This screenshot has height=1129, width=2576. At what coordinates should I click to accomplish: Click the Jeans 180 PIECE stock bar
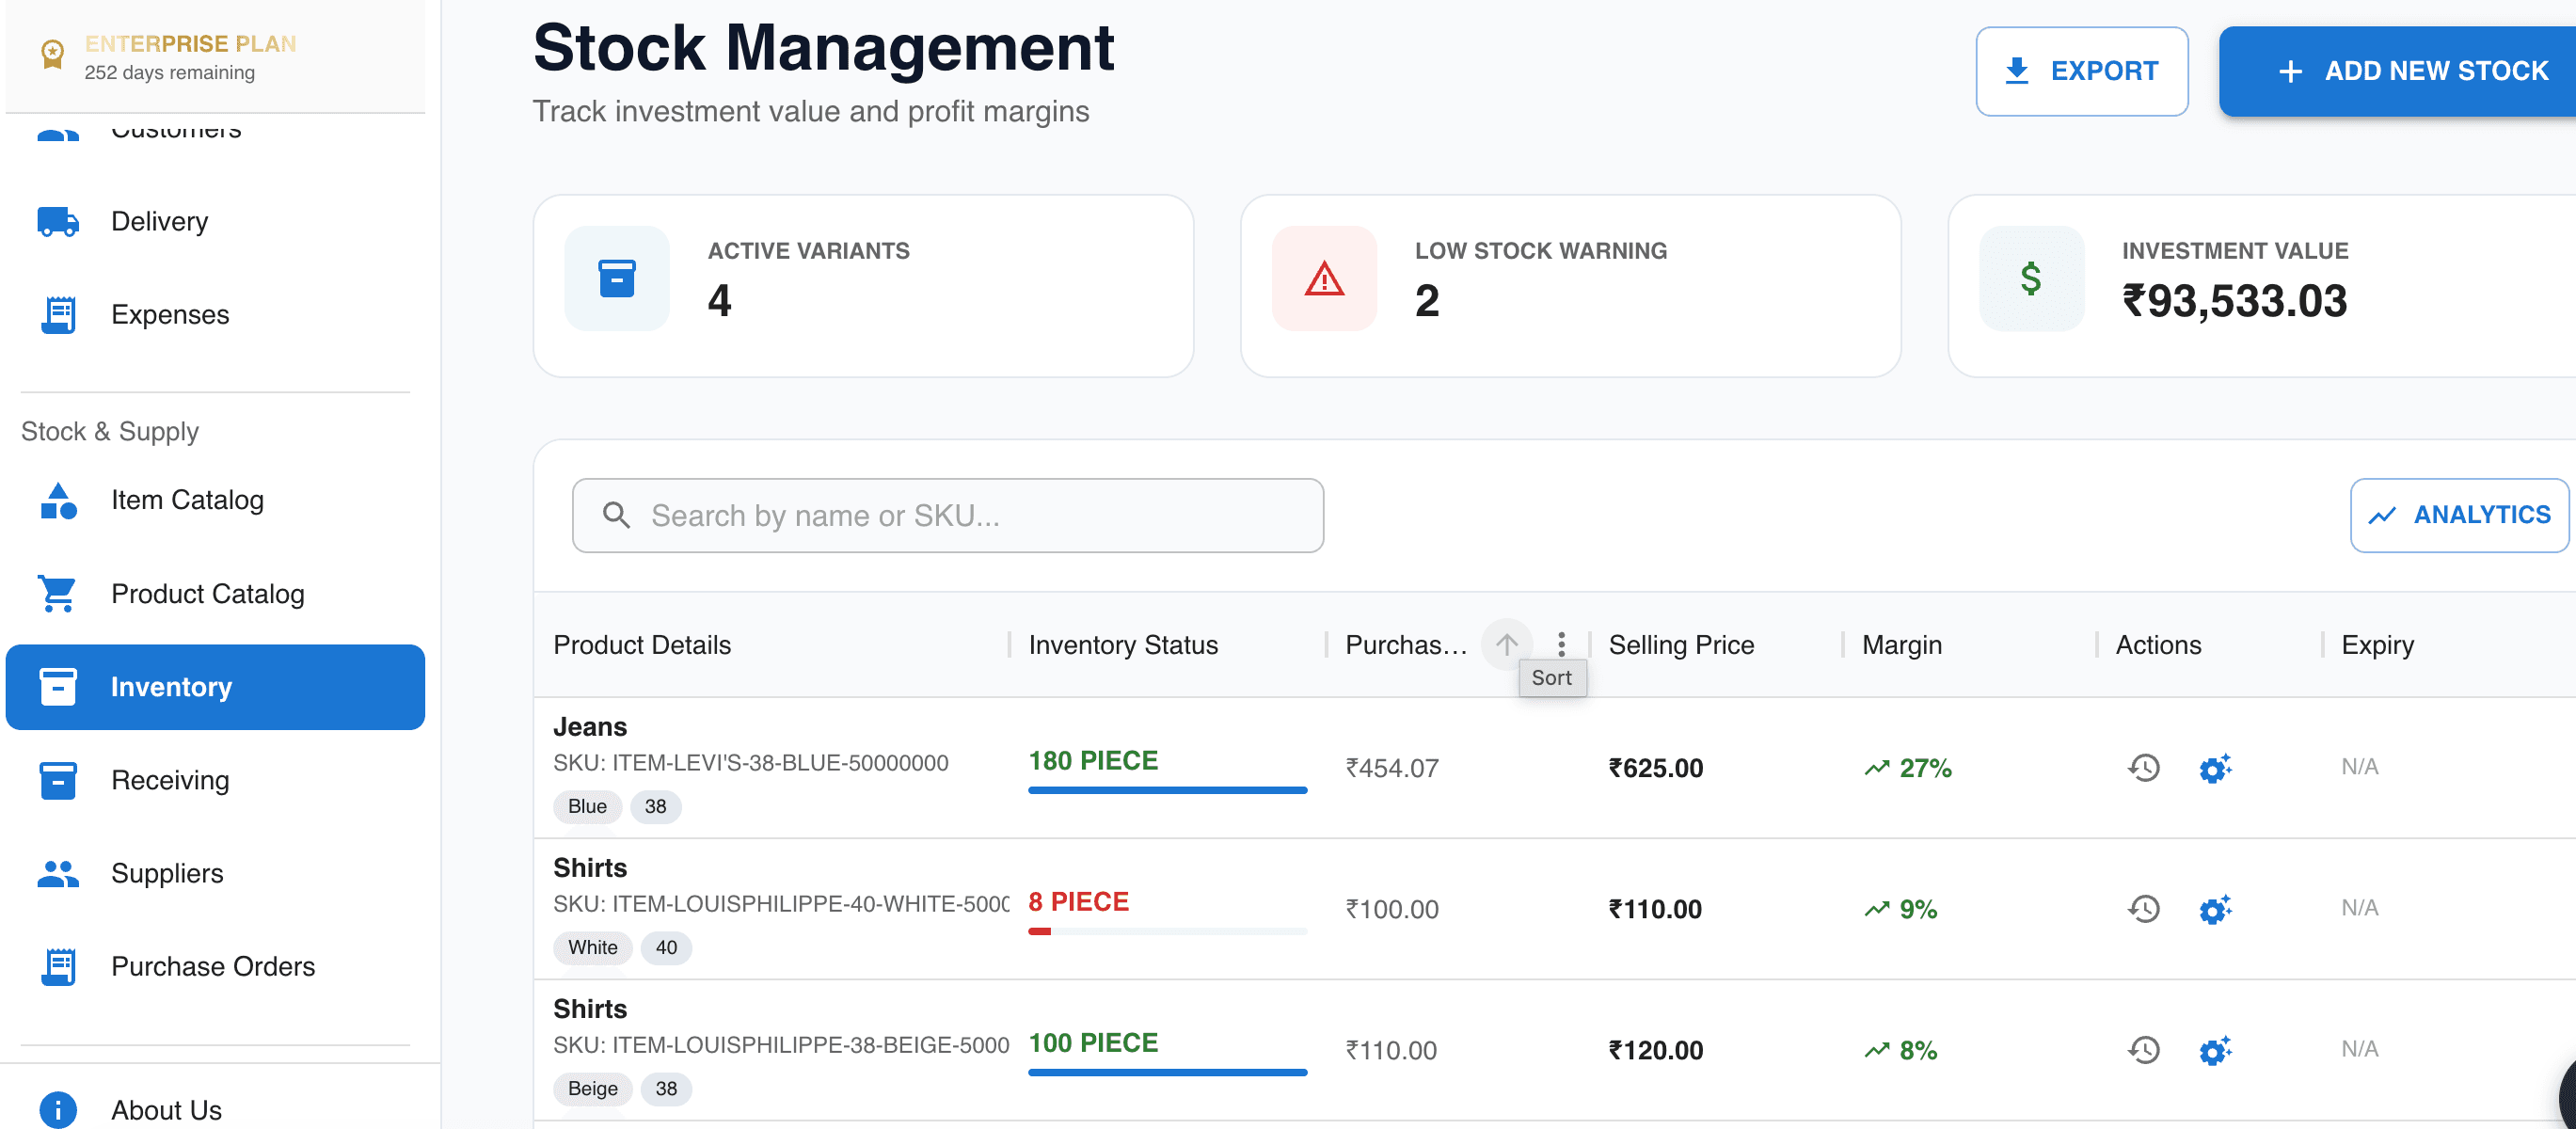pyautogui.click(x=1167, y=790)
